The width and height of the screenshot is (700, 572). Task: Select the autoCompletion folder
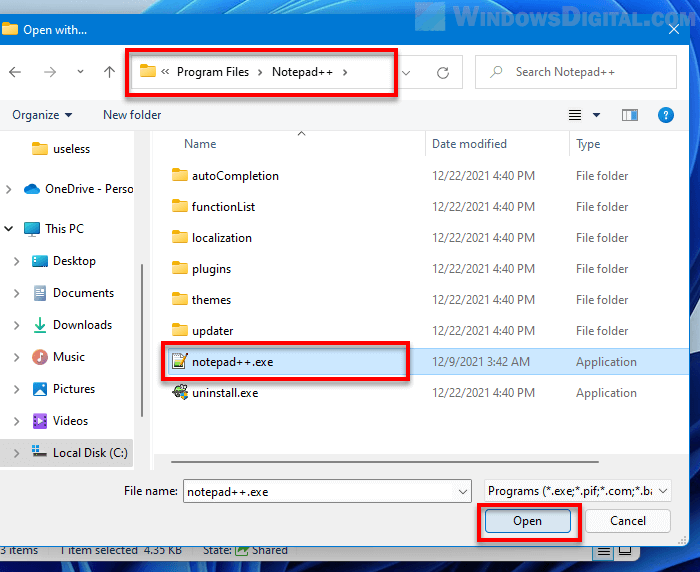click(225, 176)
